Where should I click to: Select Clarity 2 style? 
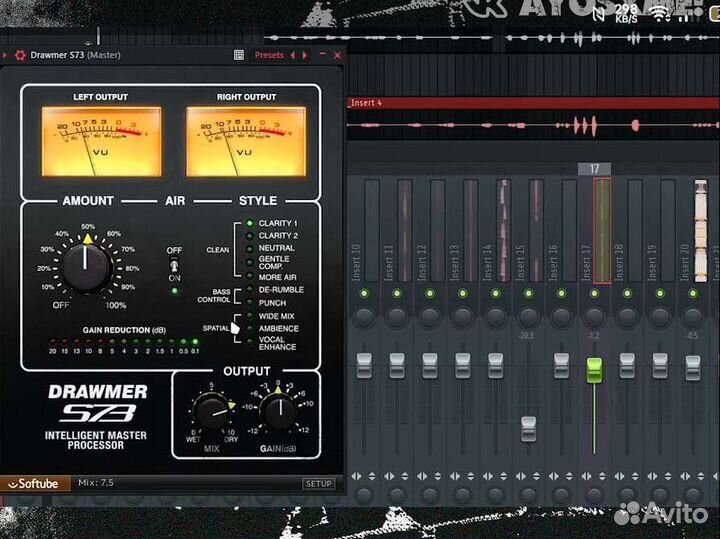pyautogui.click(x=250, y=236)
